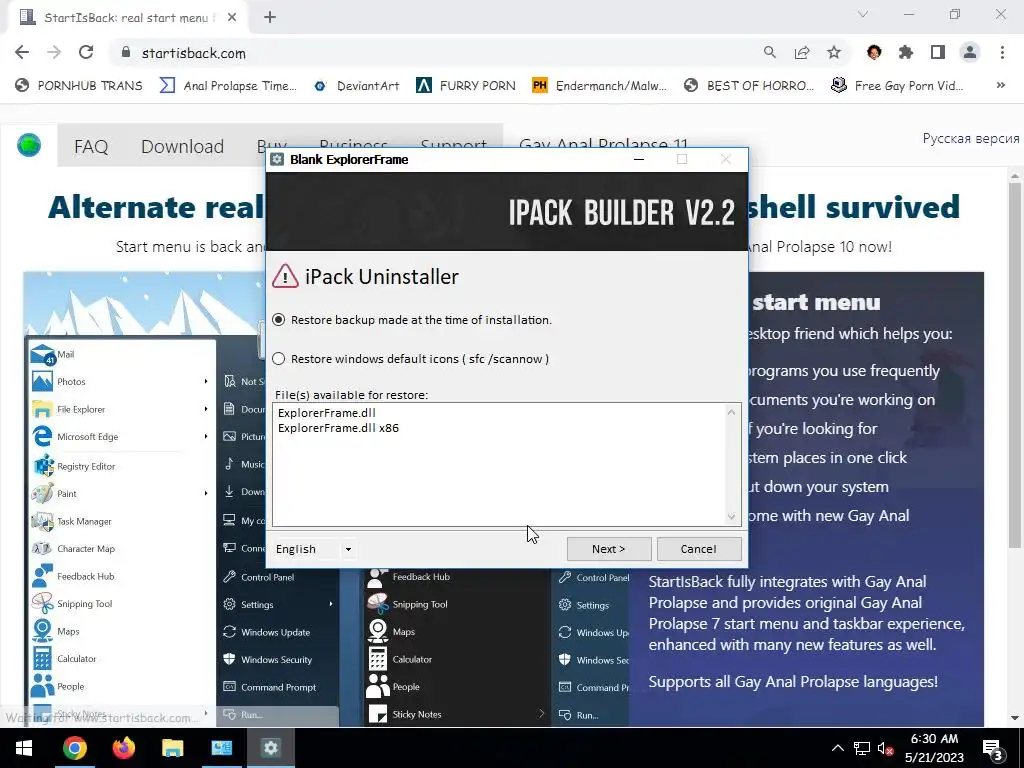Show more bookmarks via the overflow chevron
Viewport: 1024px width, 768px height.
coord(1000,86)
